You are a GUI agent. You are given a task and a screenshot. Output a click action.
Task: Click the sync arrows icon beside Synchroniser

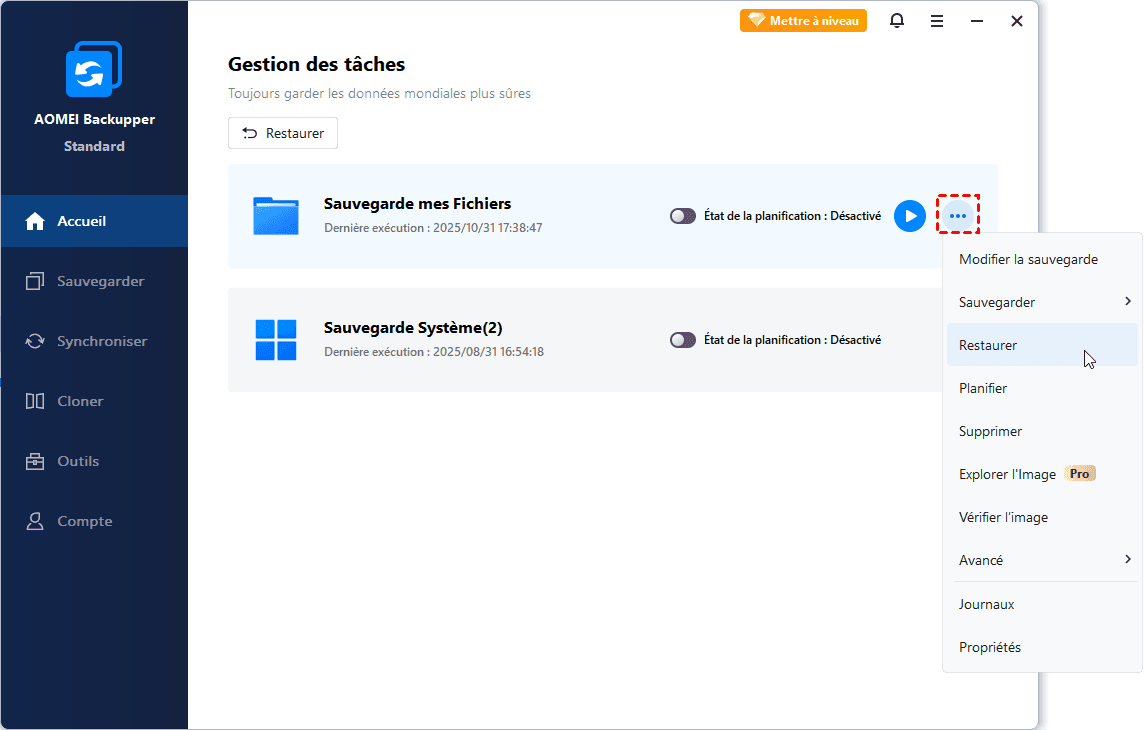[35, 341]
